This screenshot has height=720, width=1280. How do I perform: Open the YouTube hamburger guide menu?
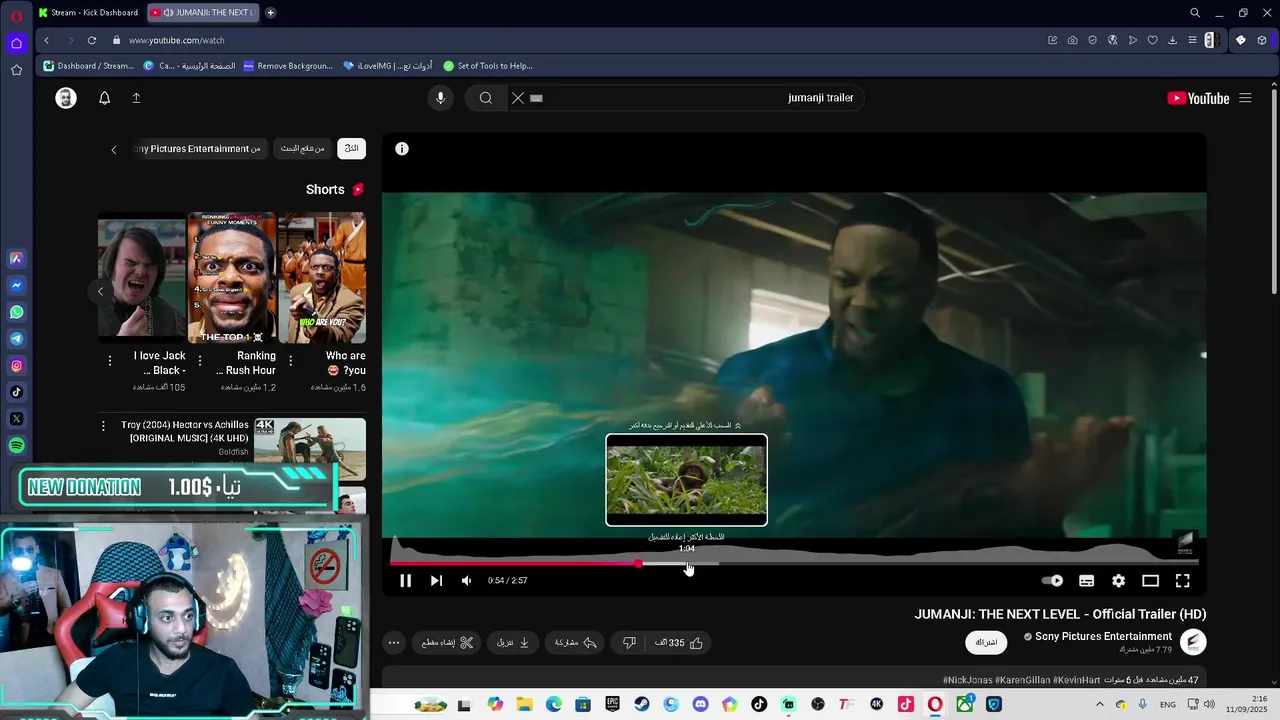pos(1245,98)
